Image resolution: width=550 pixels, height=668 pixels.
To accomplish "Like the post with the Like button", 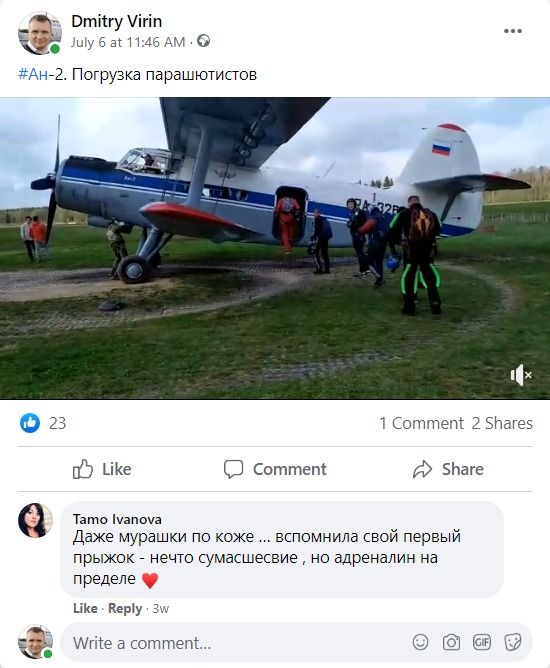I will (x=102, y=469).
